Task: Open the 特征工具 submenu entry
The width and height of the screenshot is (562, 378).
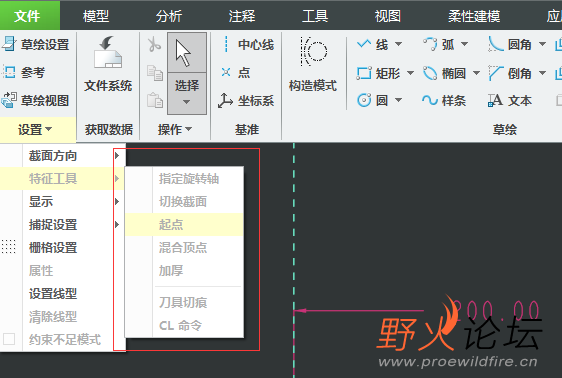Action: (x=62, y=178)
